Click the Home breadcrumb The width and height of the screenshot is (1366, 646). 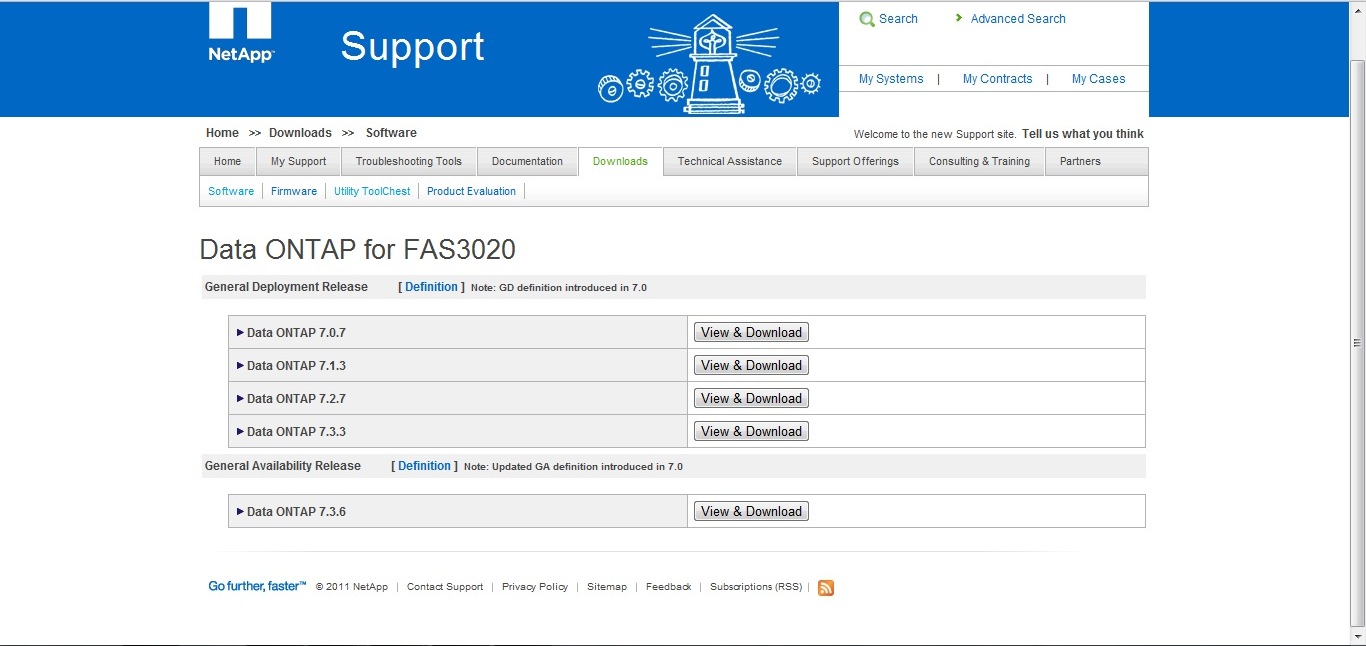(222, 133)
